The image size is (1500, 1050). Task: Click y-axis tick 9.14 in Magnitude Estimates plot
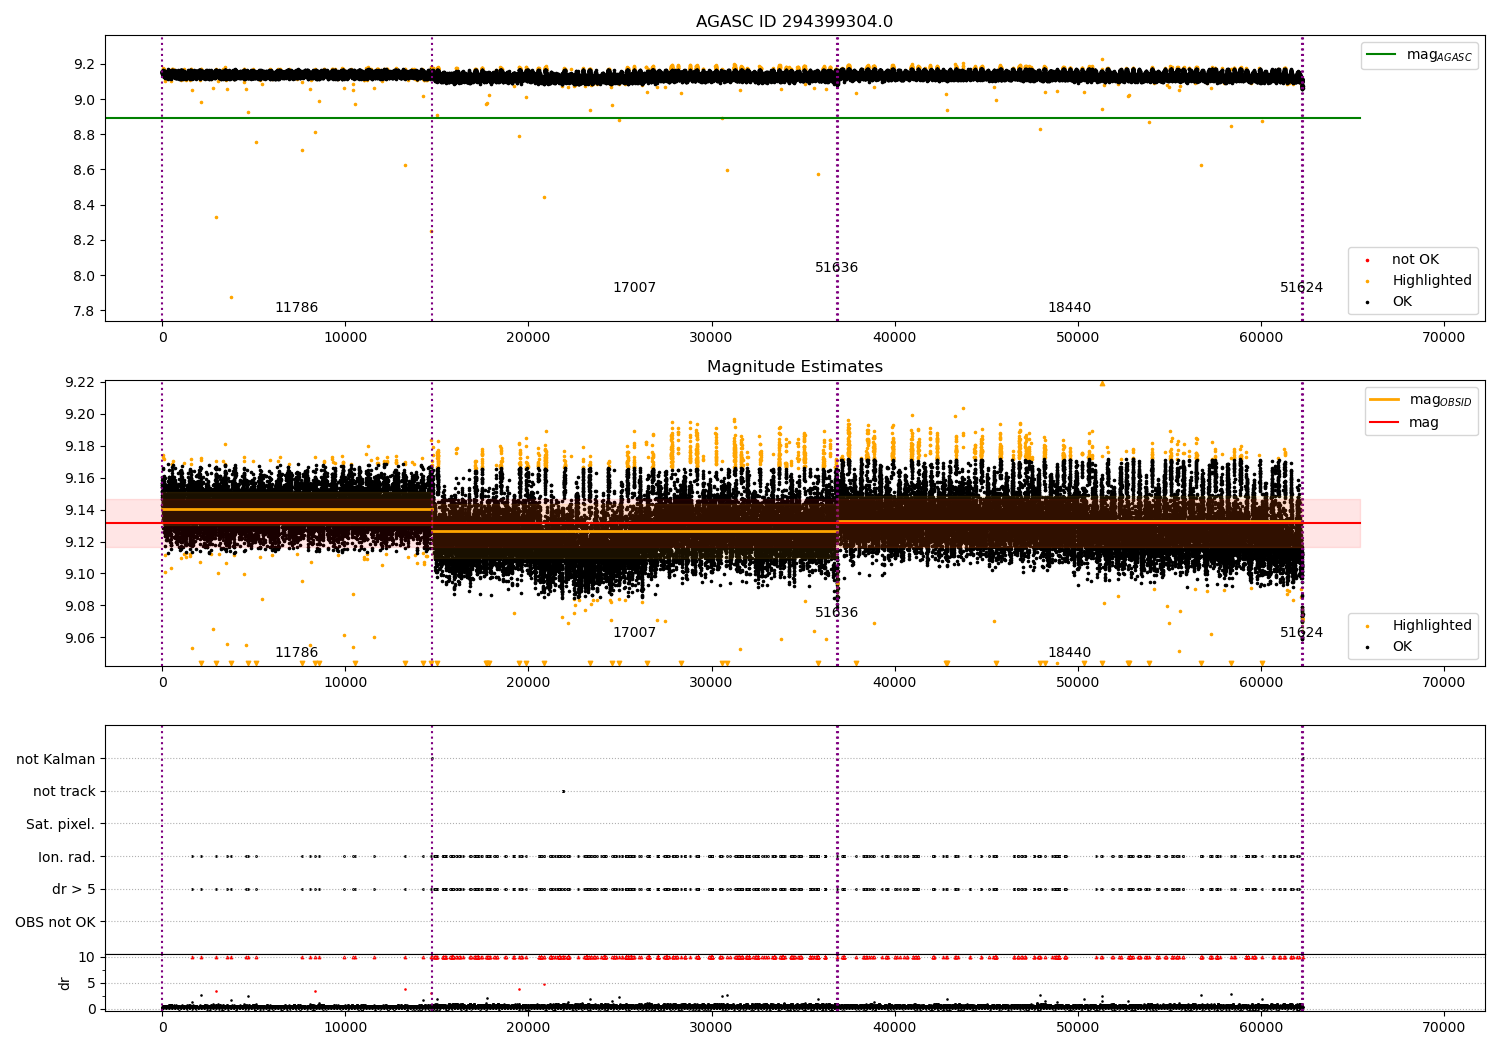(80, 510)
